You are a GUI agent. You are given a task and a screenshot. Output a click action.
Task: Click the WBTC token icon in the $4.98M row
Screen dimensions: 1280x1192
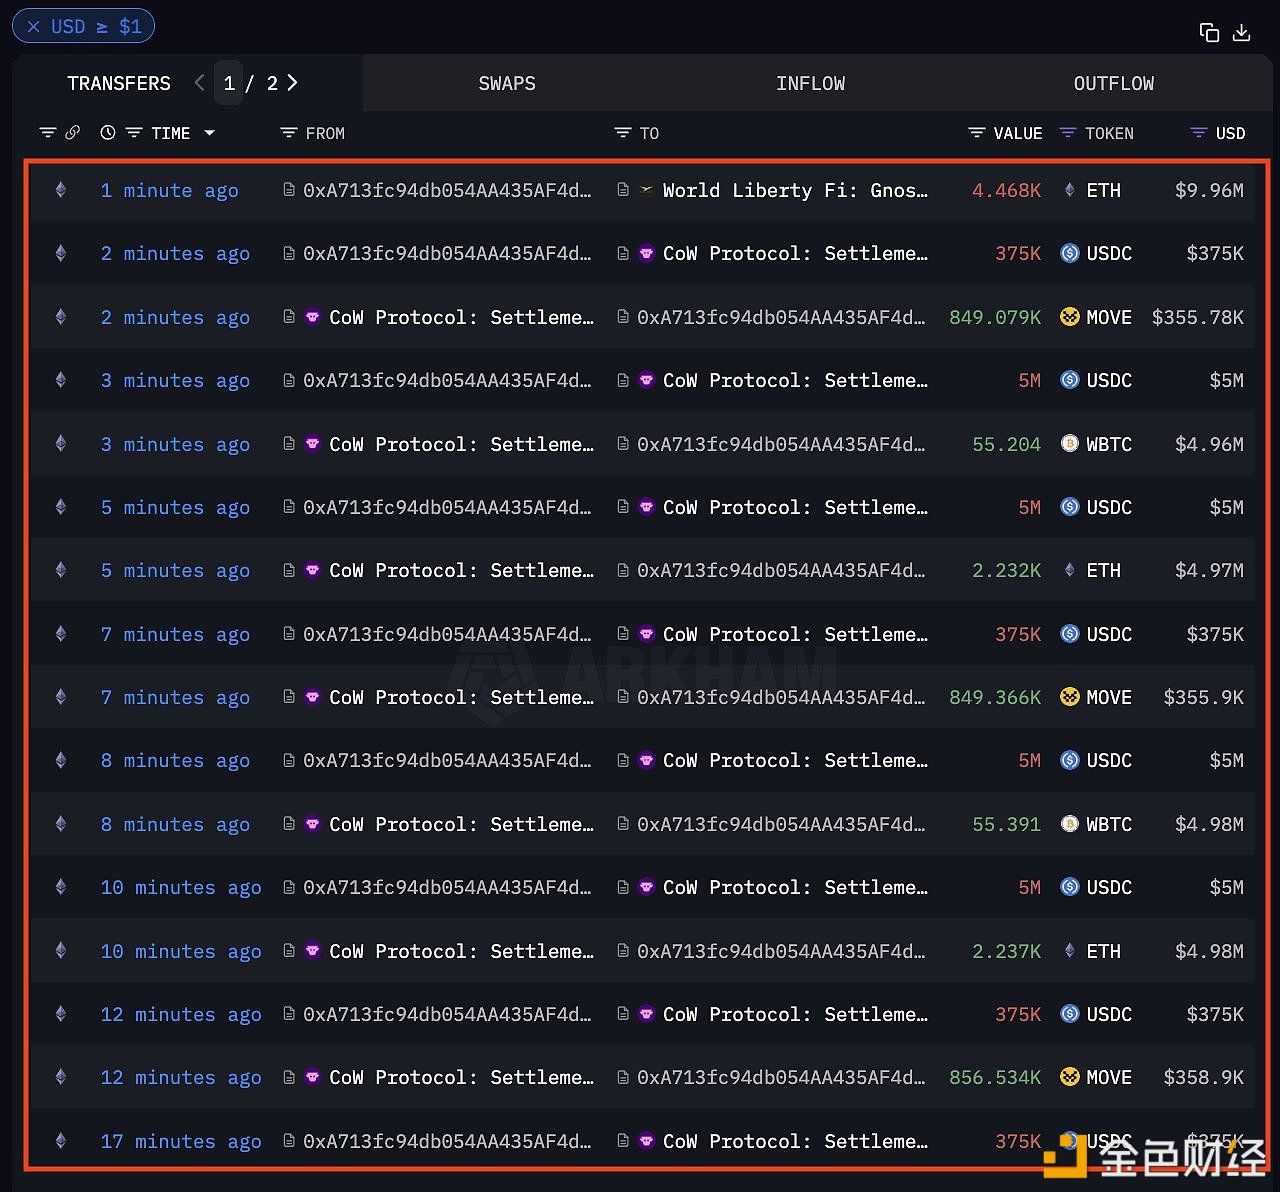coord(1070,824)
